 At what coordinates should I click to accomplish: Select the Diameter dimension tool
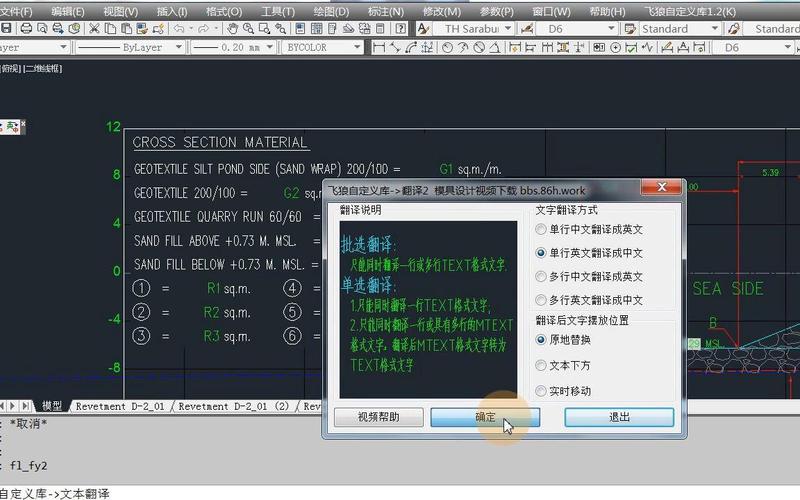(479, 47)
